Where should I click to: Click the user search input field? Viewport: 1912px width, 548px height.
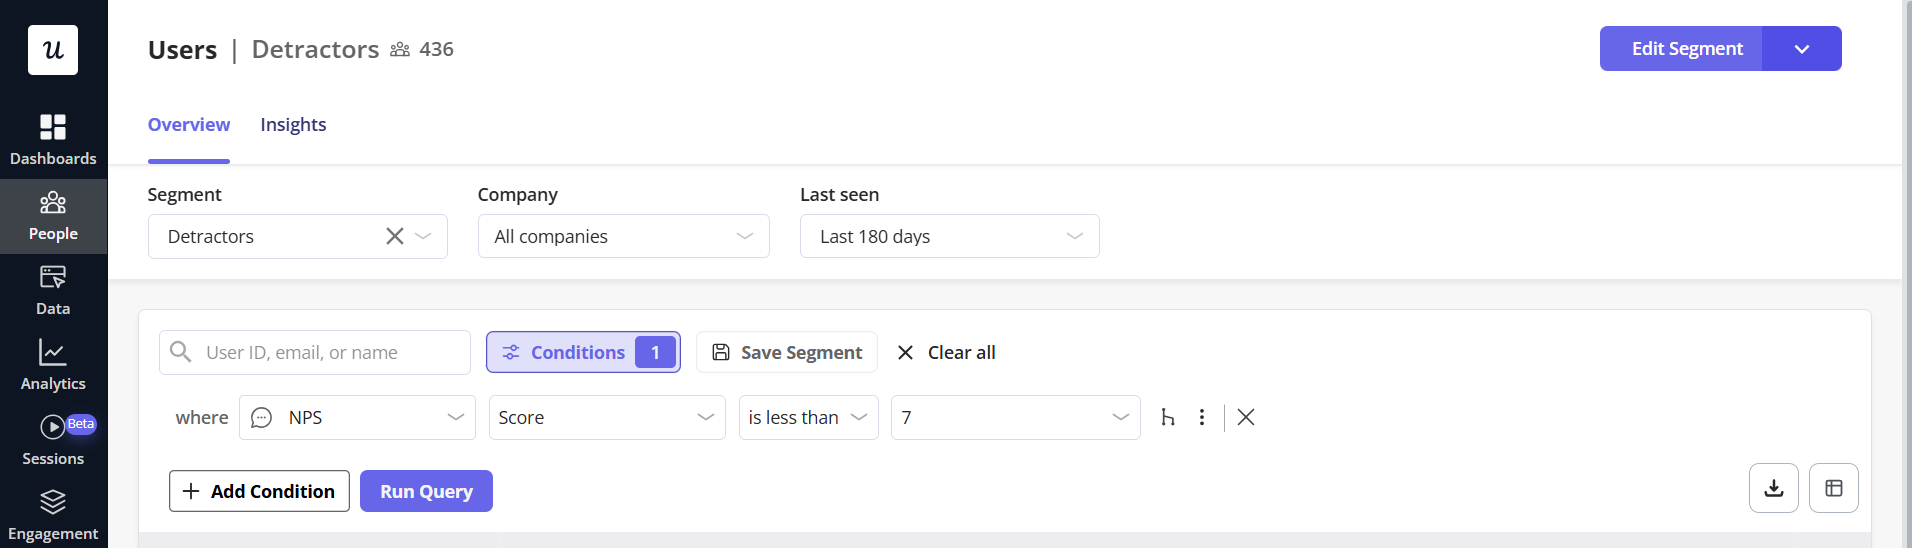pos(330,352)
